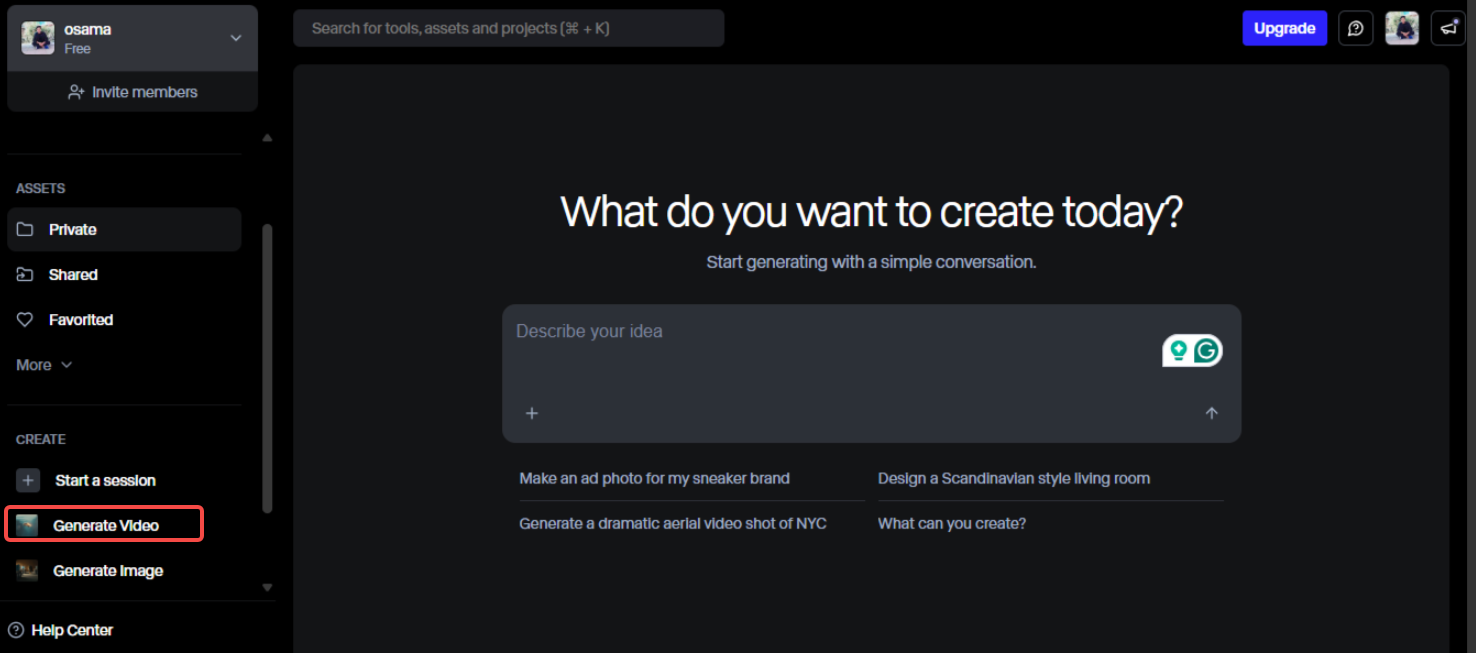Open the announcements megaphone icon
1476x653 pixels.
[x=1447, y=28]
